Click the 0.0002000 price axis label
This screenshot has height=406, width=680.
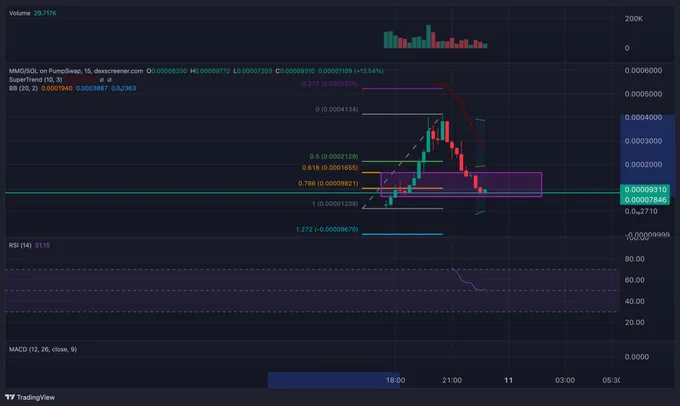pos(643,164)
